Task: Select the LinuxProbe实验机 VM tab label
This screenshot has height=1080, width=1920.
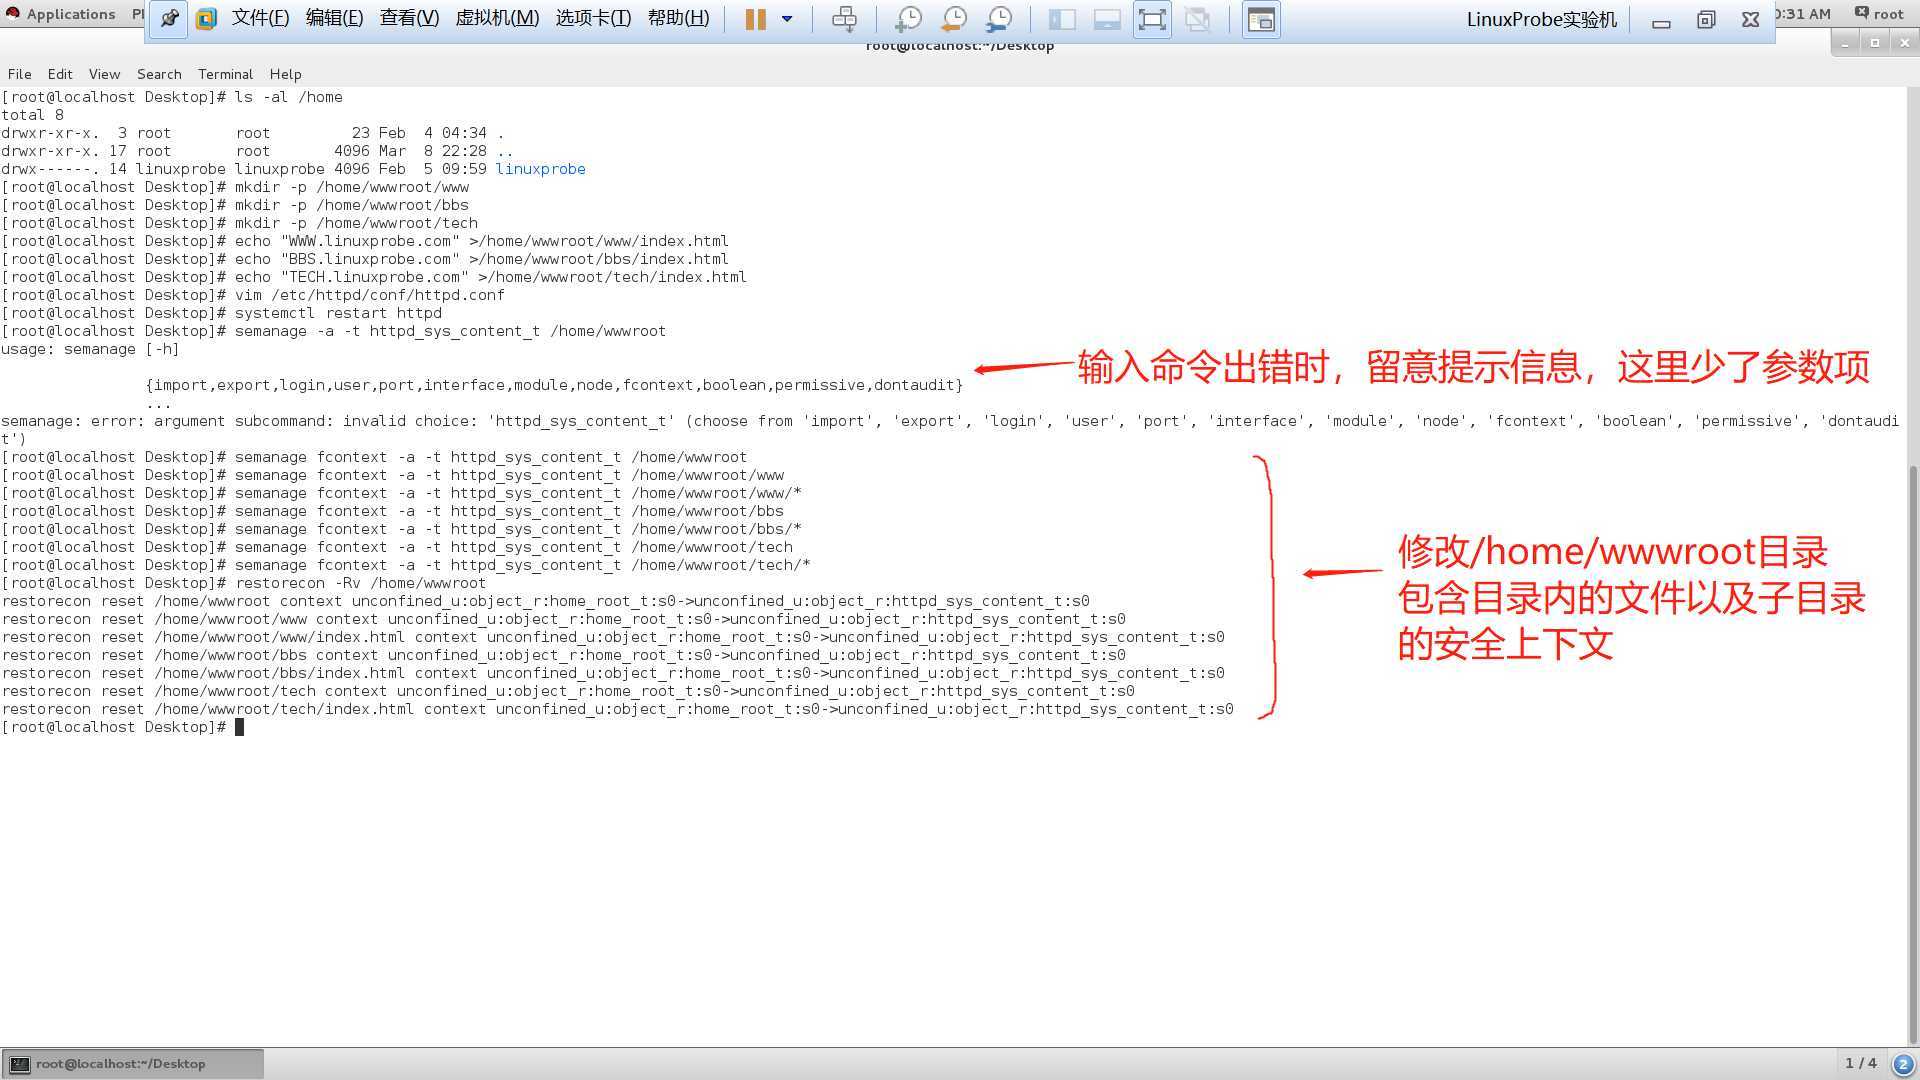Action: pos(1541,20)
